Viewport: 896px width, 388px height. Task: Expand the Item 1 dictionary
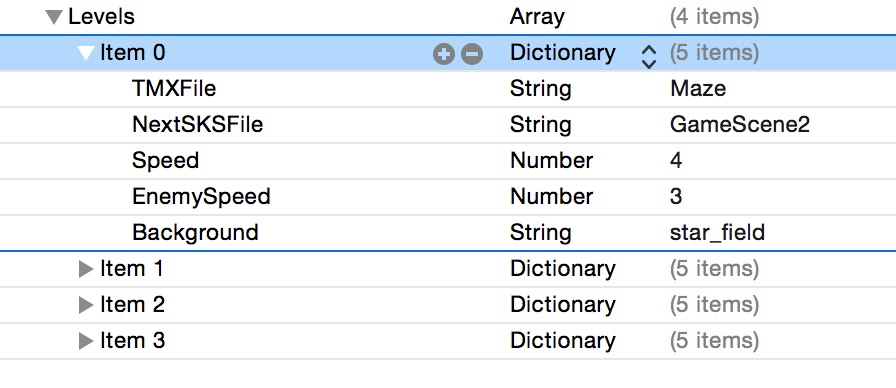[86, 269]
